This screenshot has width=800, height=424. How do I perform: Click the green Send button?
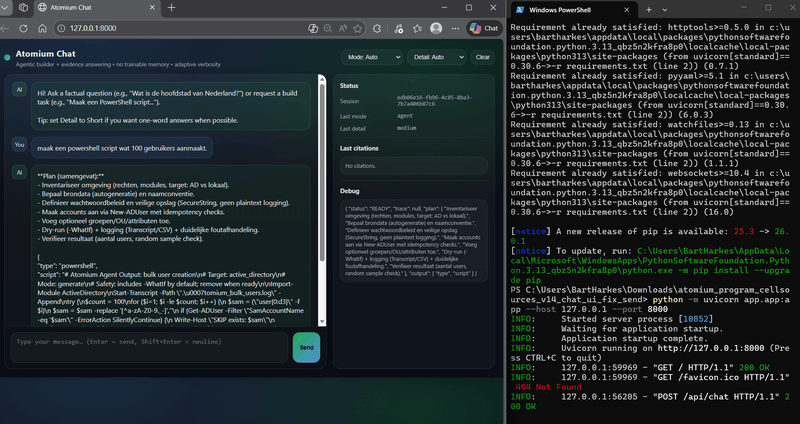pos(307,346)
